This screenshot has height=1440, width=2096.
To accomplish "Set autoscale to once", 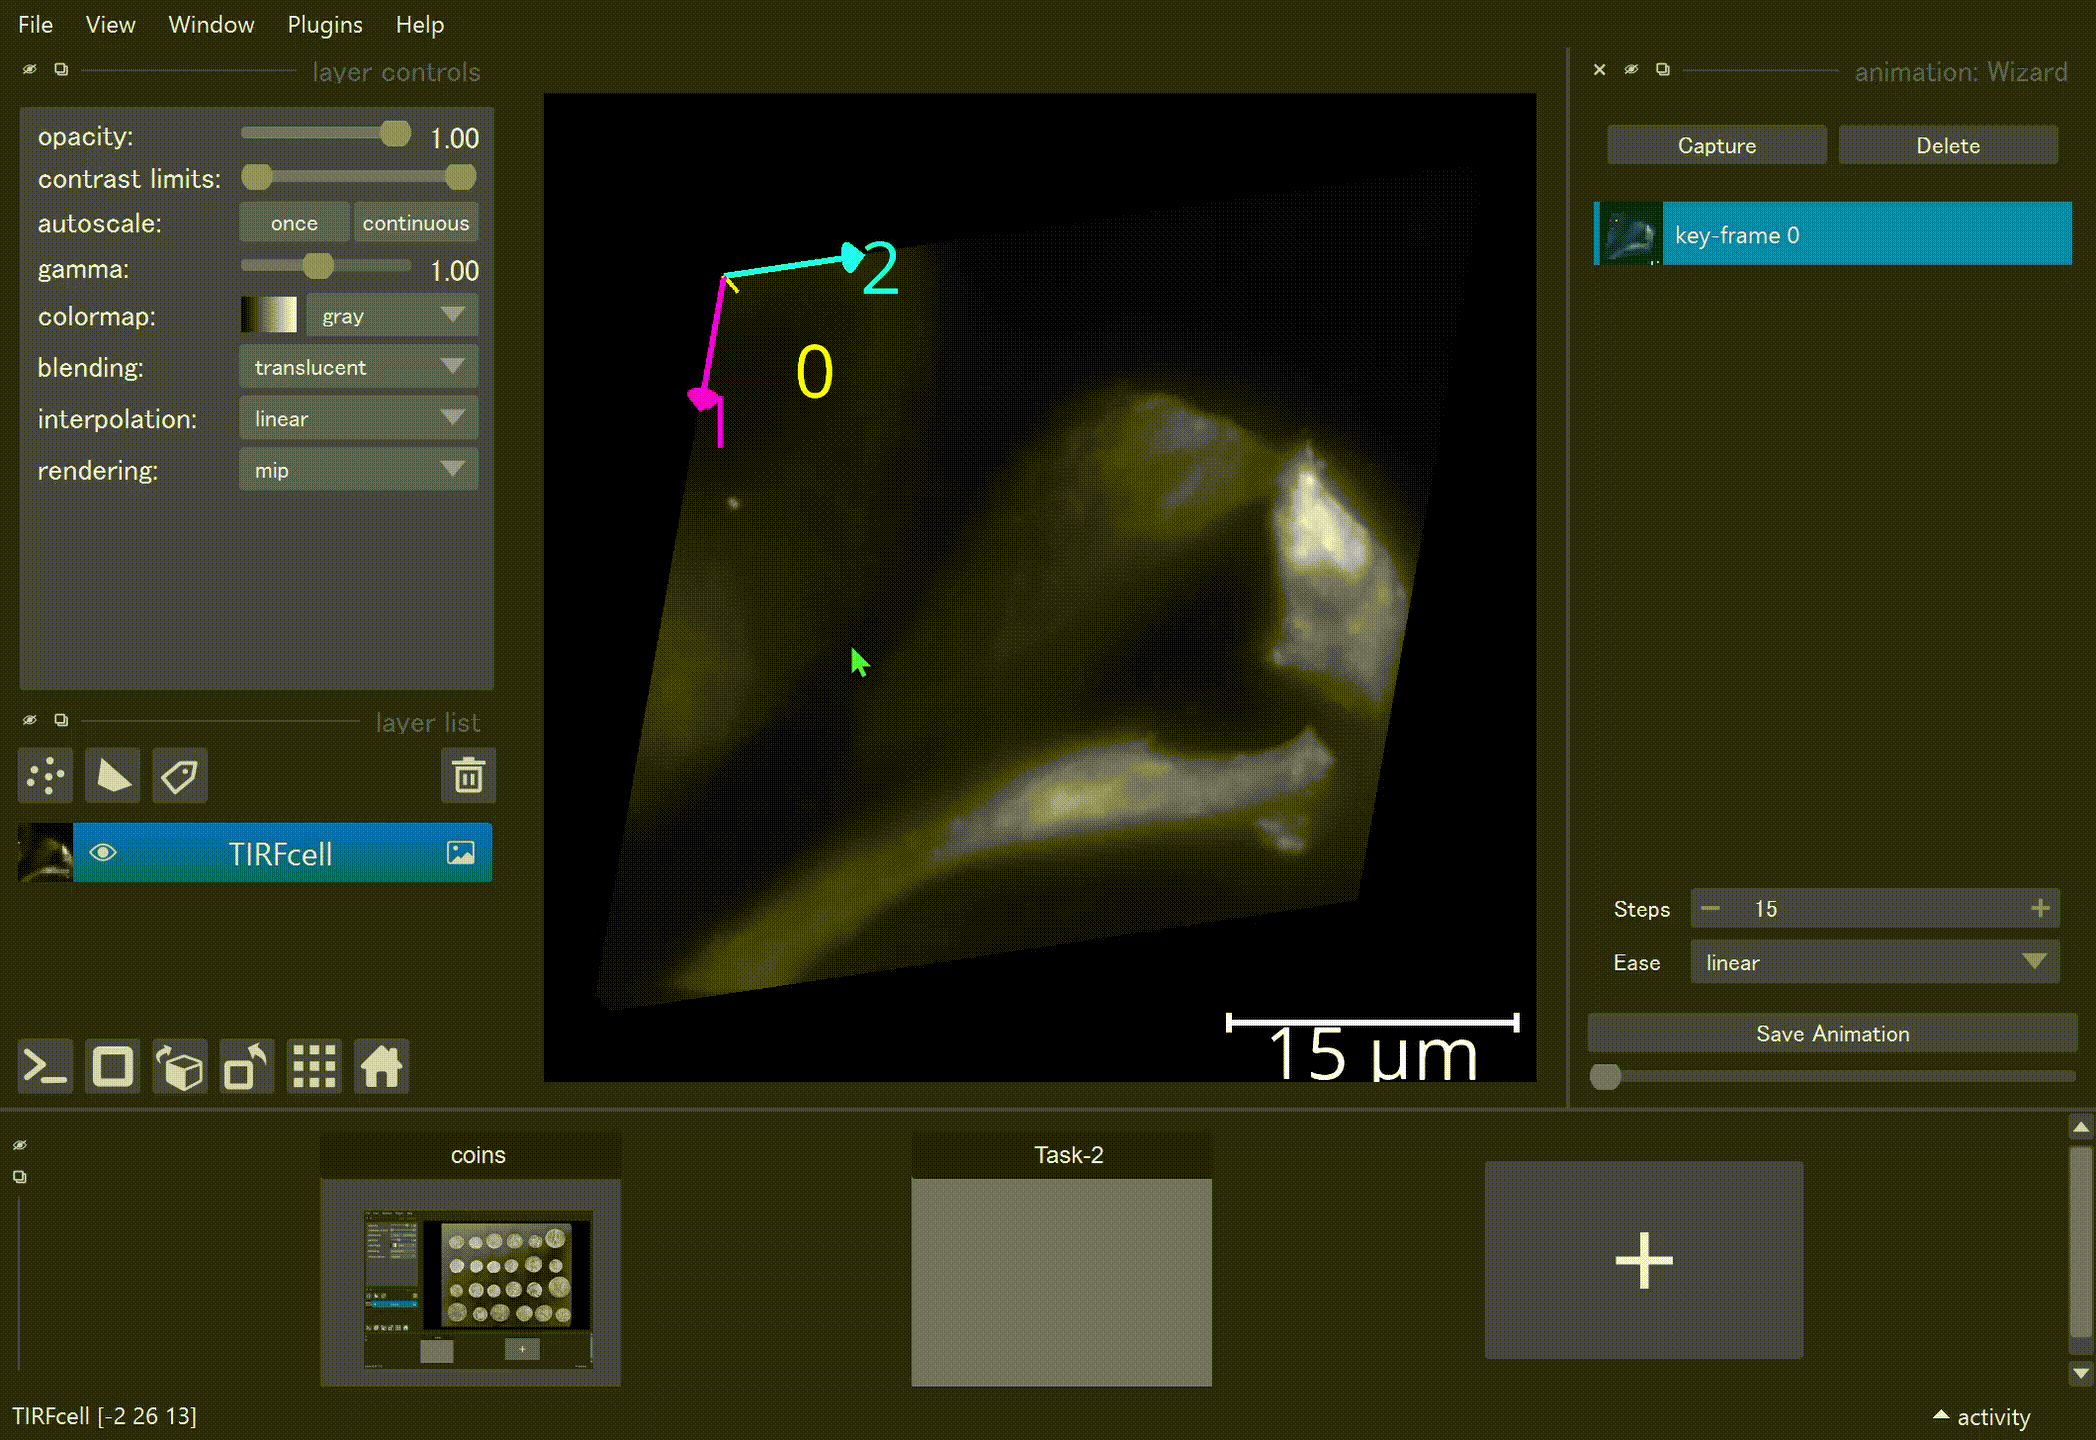I will tap(294, 223).
